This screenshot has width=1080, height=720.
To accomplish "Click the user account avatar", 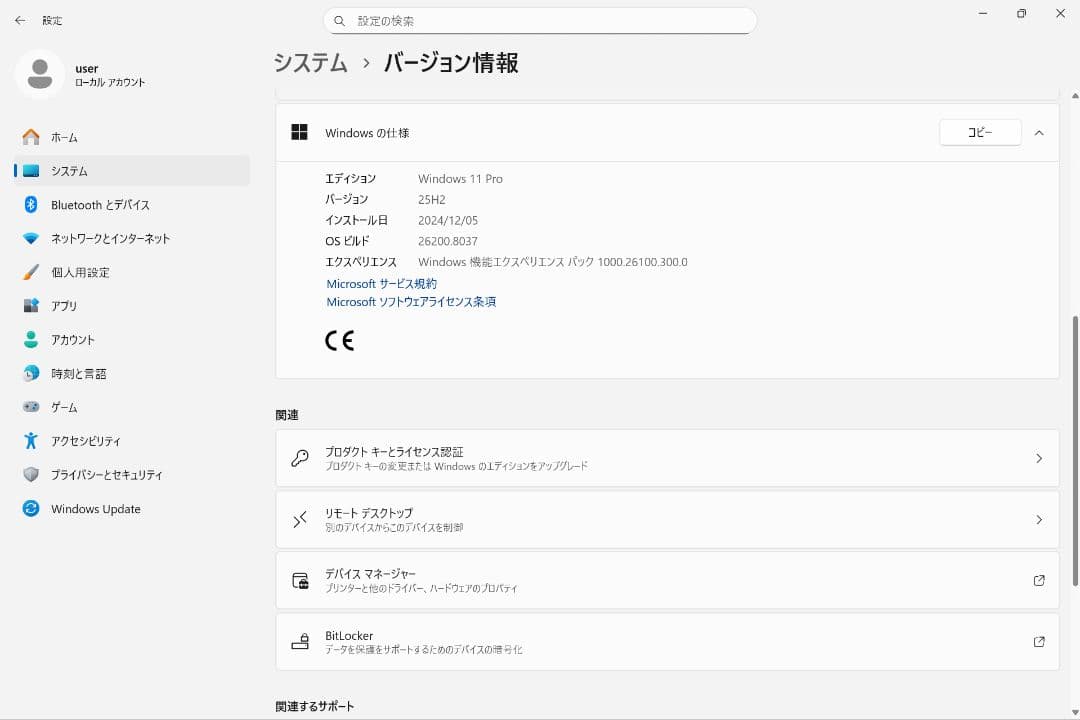I will (40, 75).
